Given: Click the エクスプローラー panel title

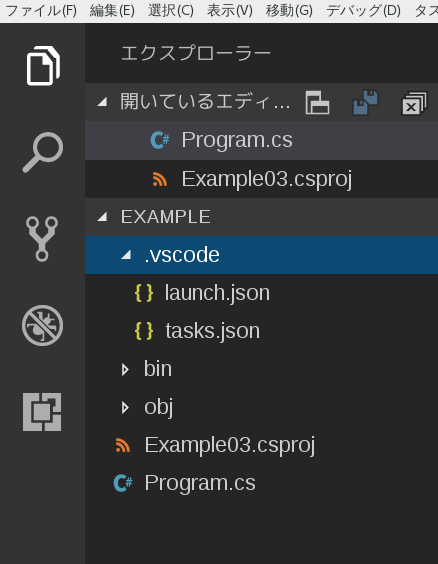Looking at the screenshot, I should [196, 53].
